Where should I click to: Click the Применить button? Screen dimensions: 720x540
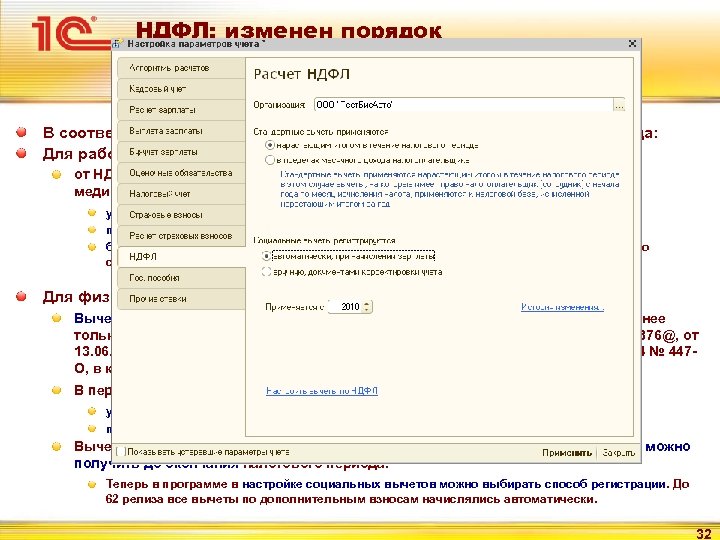click(x=567, y=453)
